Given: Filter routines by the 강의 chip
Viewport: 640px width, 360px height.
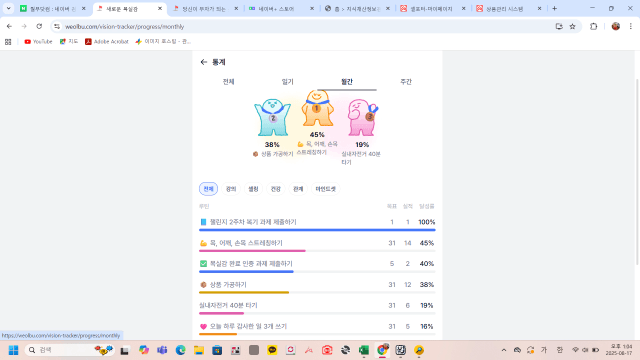Looking at the screenshot, I should point(231,189).
